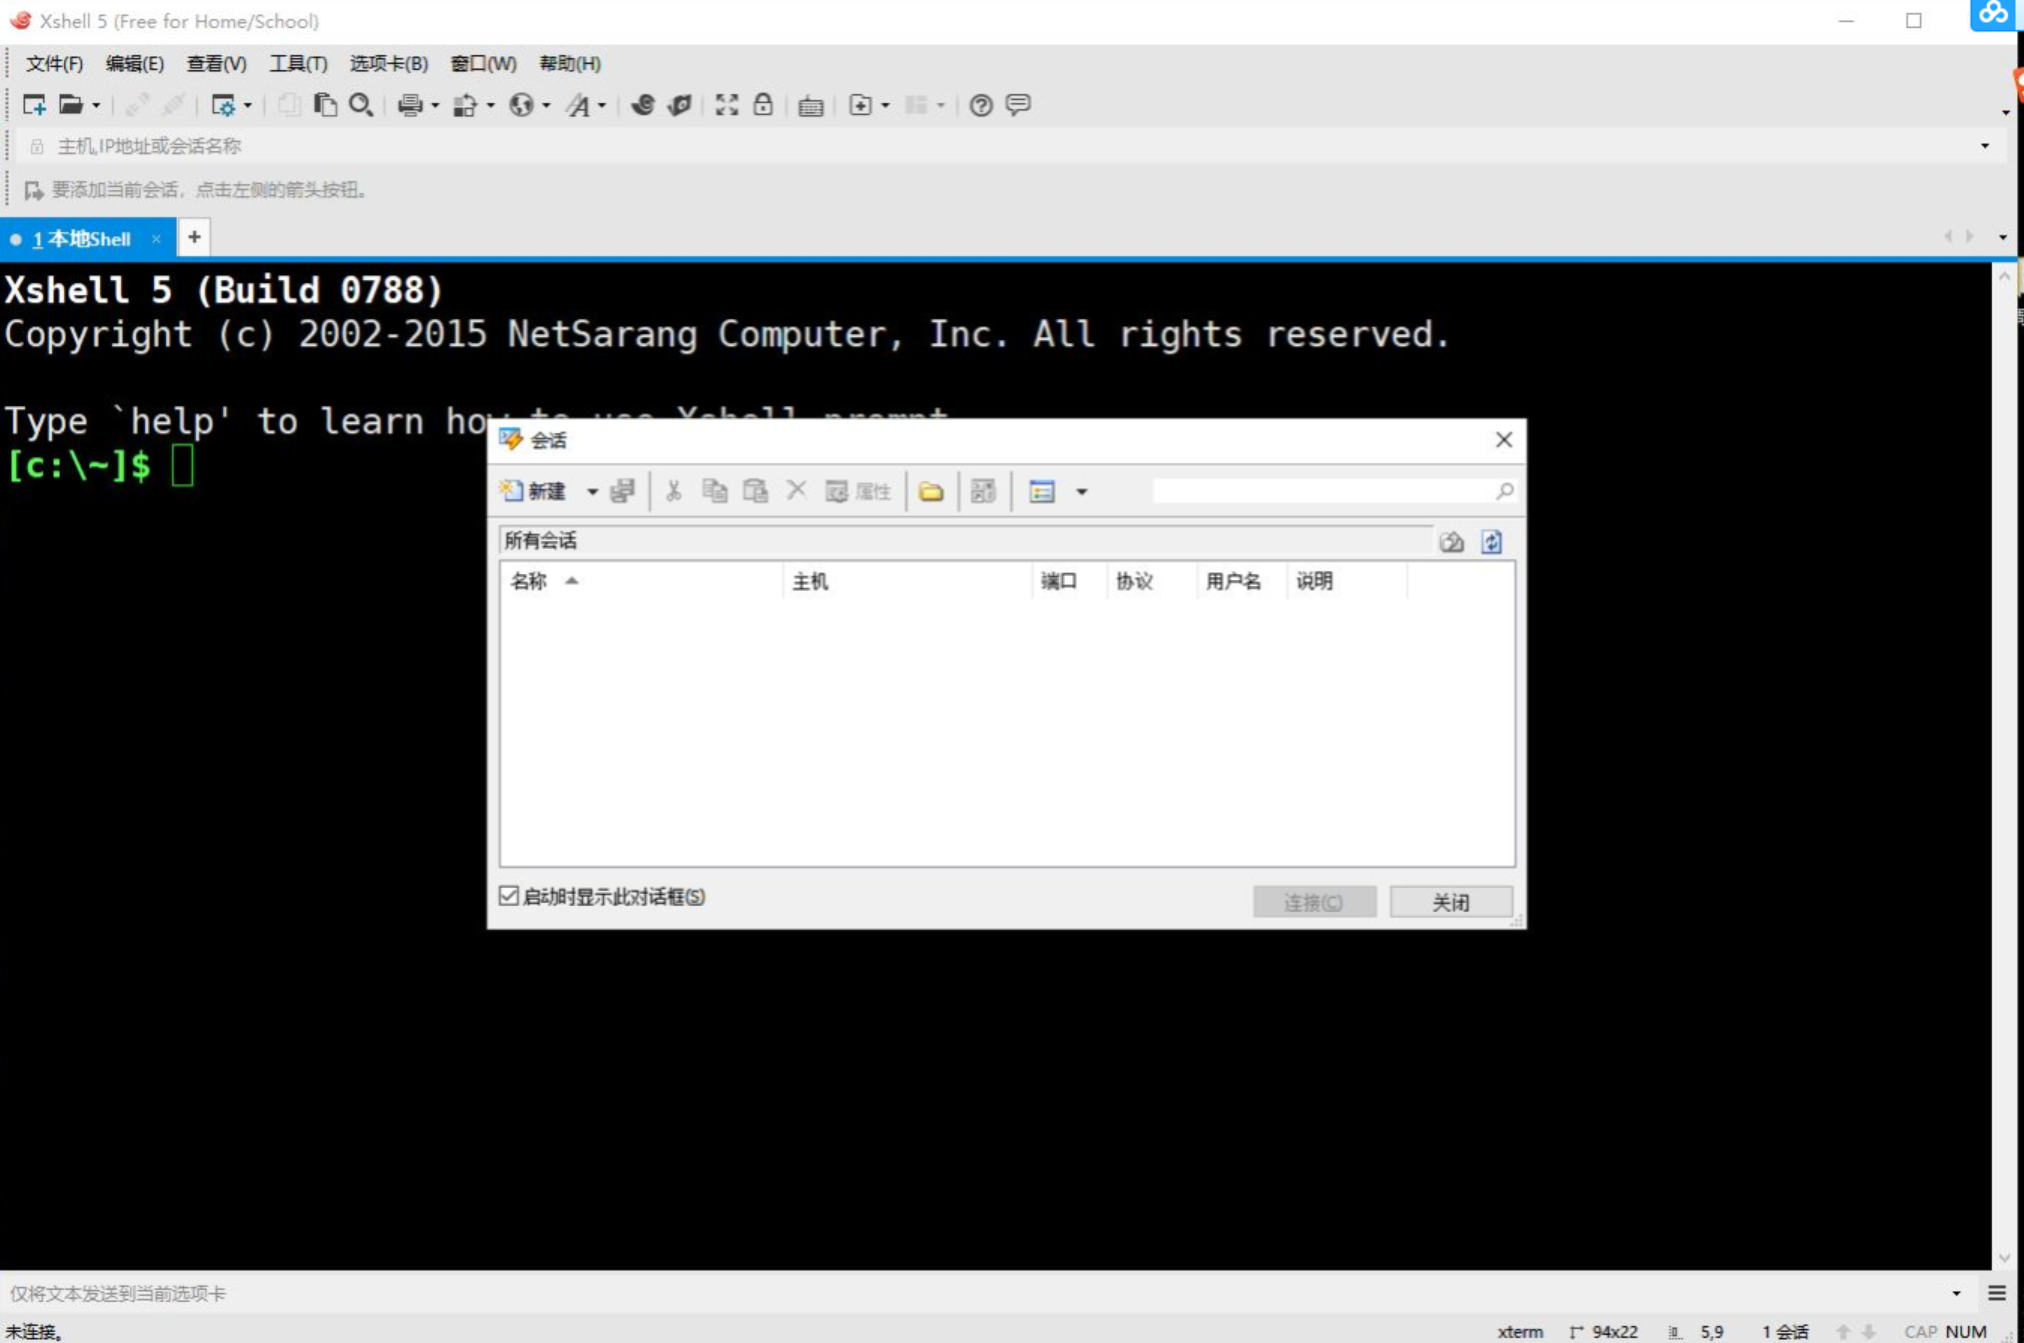
Task: Open the font dropdown arrow in toolbar
Action: (602, 106)
